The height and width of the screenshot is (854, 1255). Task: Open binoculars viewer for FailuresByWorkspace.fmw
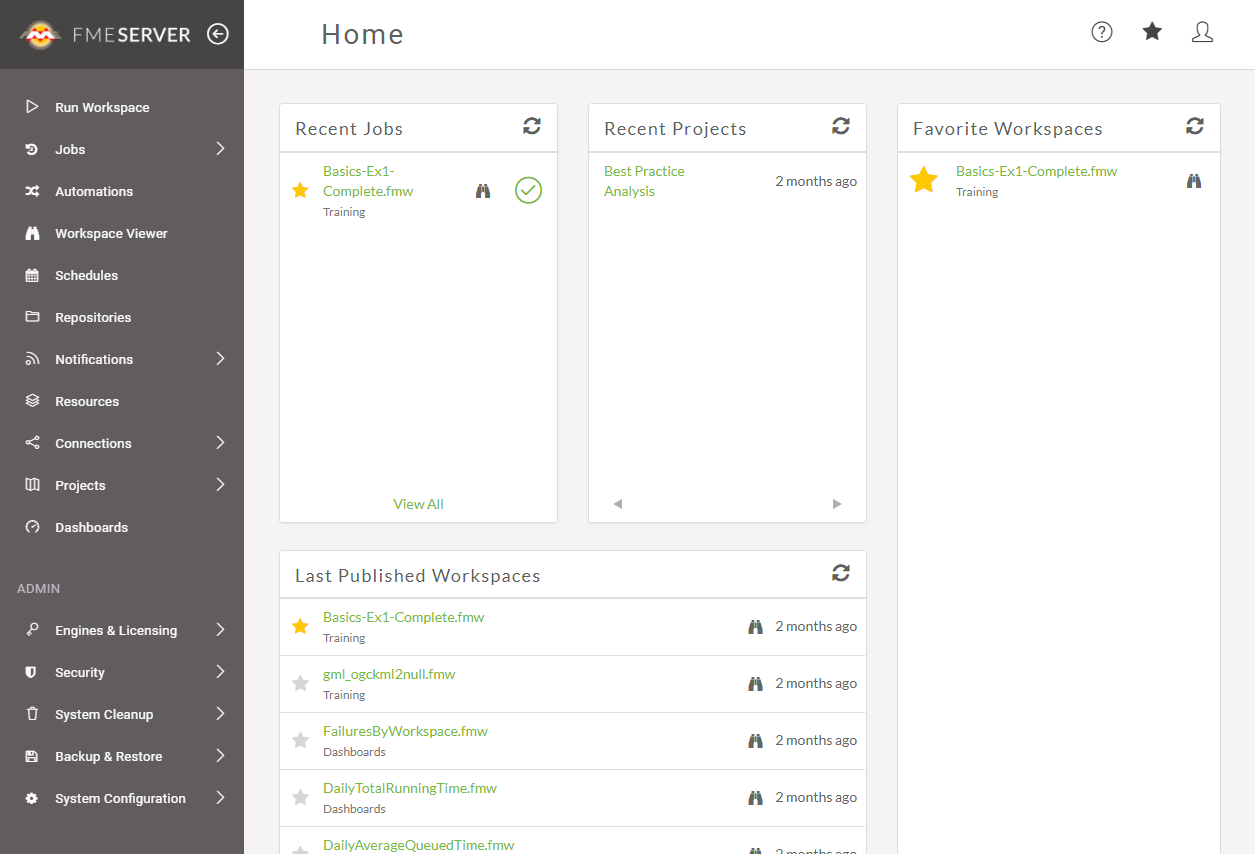pyautogui.click(x=756, y=741)
